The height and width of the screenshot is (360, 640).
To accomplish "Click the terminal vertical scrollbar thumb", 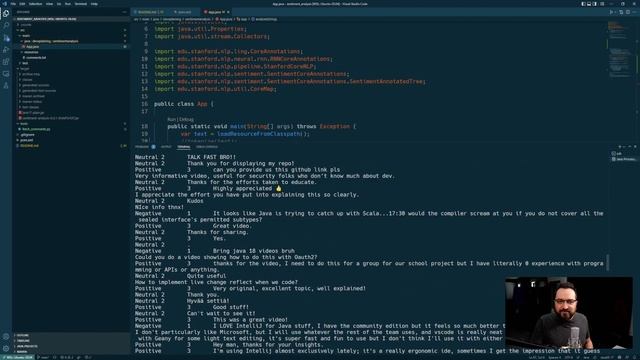I will tap(608, 262).
